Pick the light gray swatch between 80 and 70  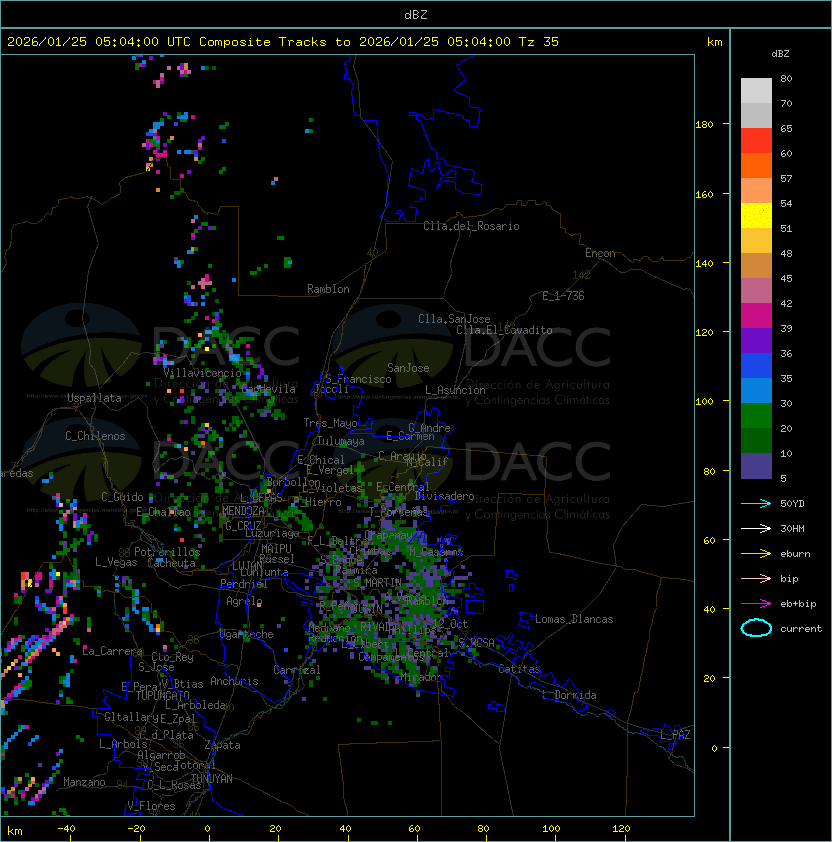(x=756, y=90)
